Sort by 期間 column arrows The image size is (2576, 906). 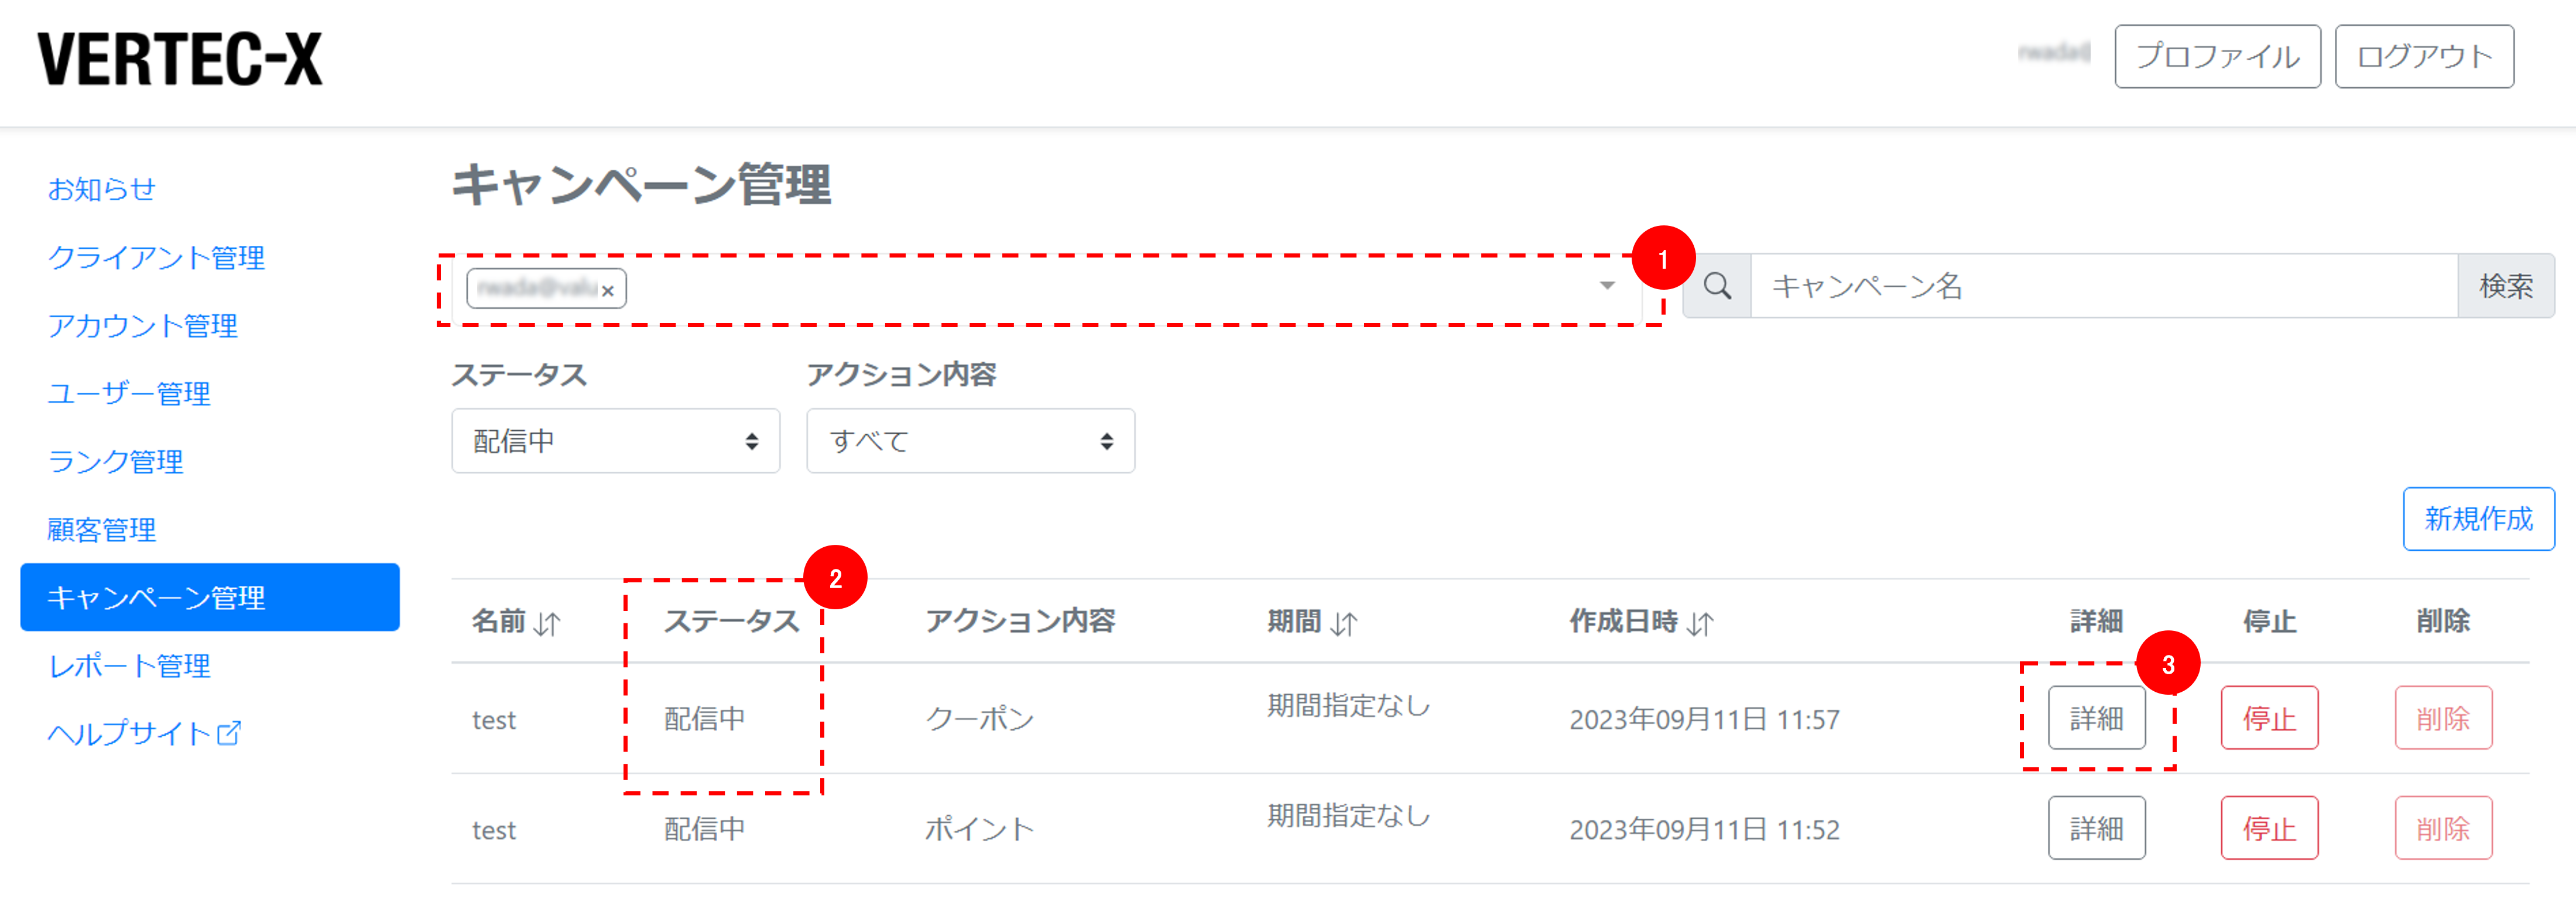pyautogui.click(x=1343, y=624)
